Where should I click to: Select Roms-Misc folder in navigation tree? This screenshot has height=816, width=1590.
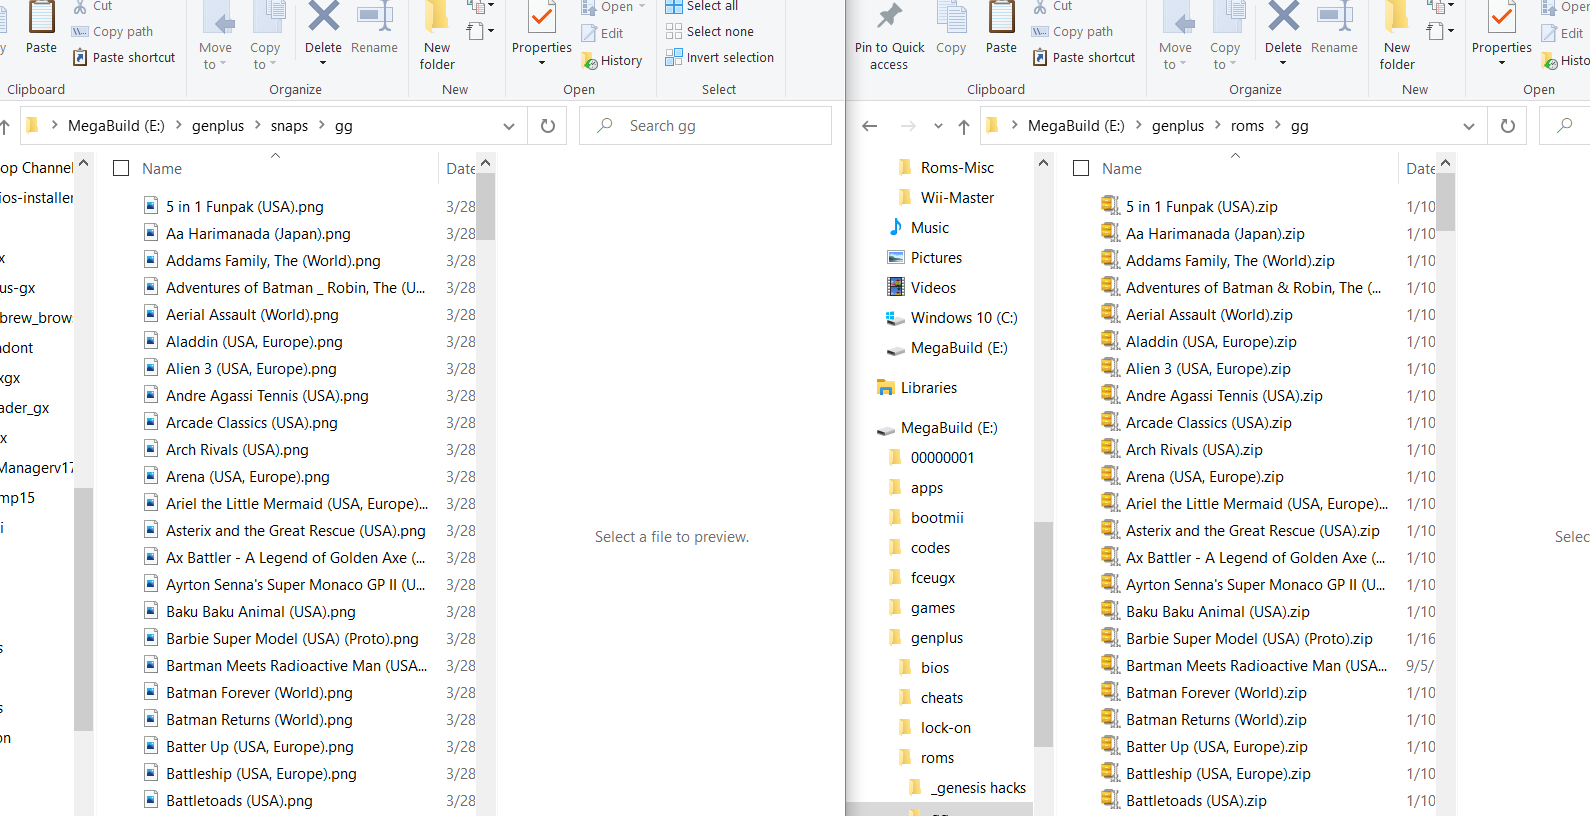coord(957,168)
